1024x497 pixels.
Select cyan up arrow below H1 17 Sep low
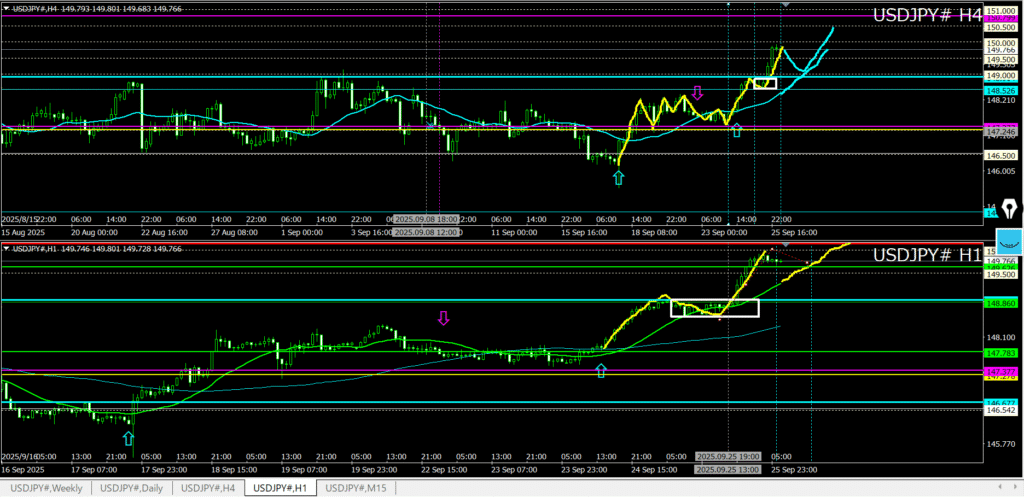(x=128, y=438)
